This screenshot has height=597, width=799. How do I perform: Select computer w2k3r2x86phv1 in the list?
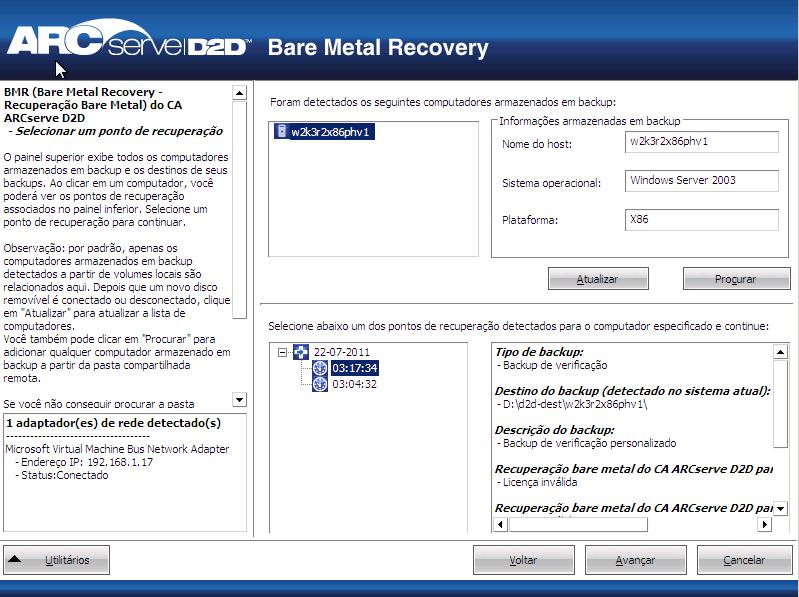point(330,132)
